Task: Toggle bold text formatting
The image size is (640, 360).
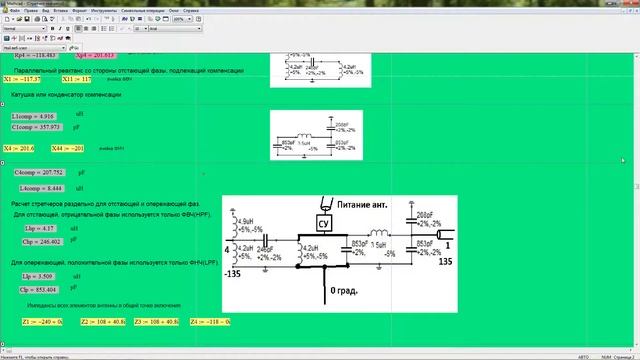Action: click(52, 29)
